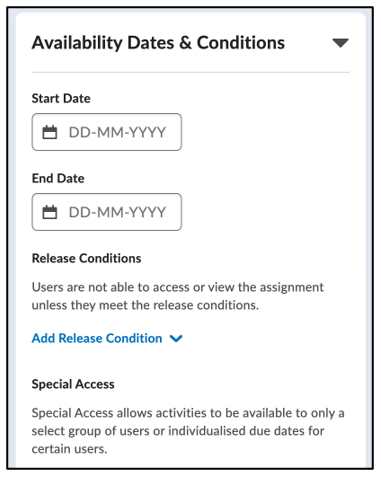Screen dimensions: 381x481
Task: Open the End Date calendar picker icon
Action: point(50,212)
